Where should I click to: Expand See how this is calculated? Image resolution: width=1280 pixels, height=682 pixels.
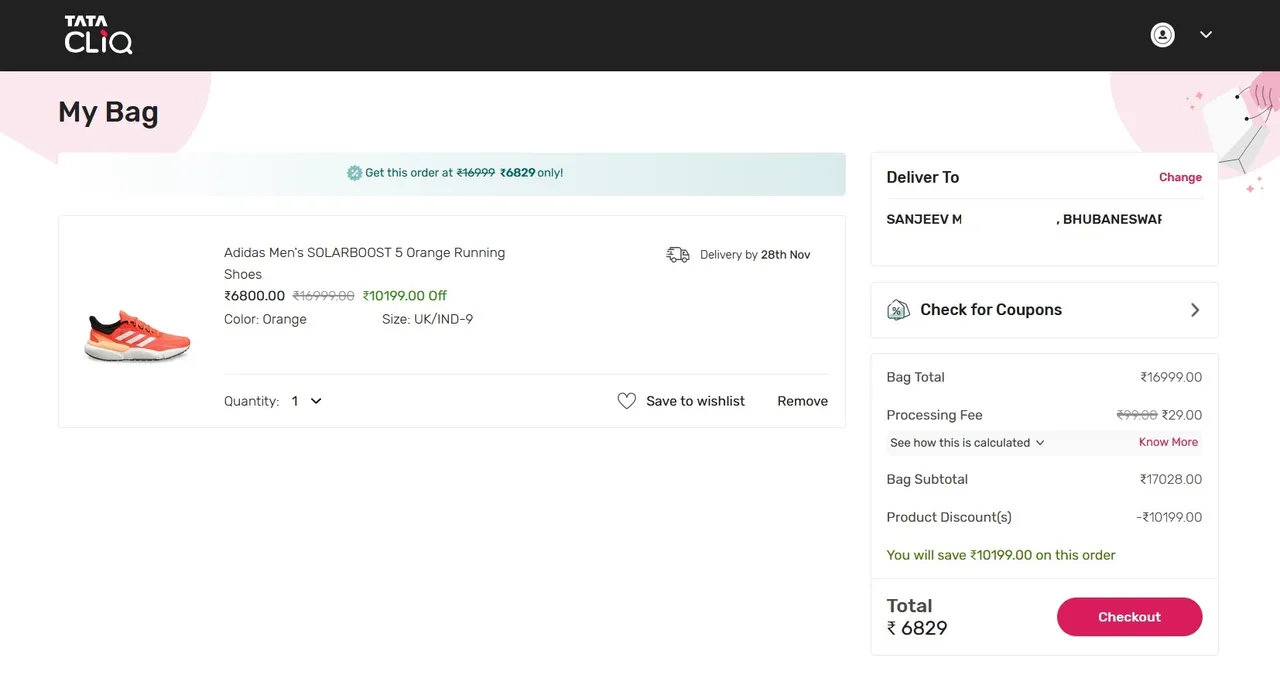click(x=967, y=443)
